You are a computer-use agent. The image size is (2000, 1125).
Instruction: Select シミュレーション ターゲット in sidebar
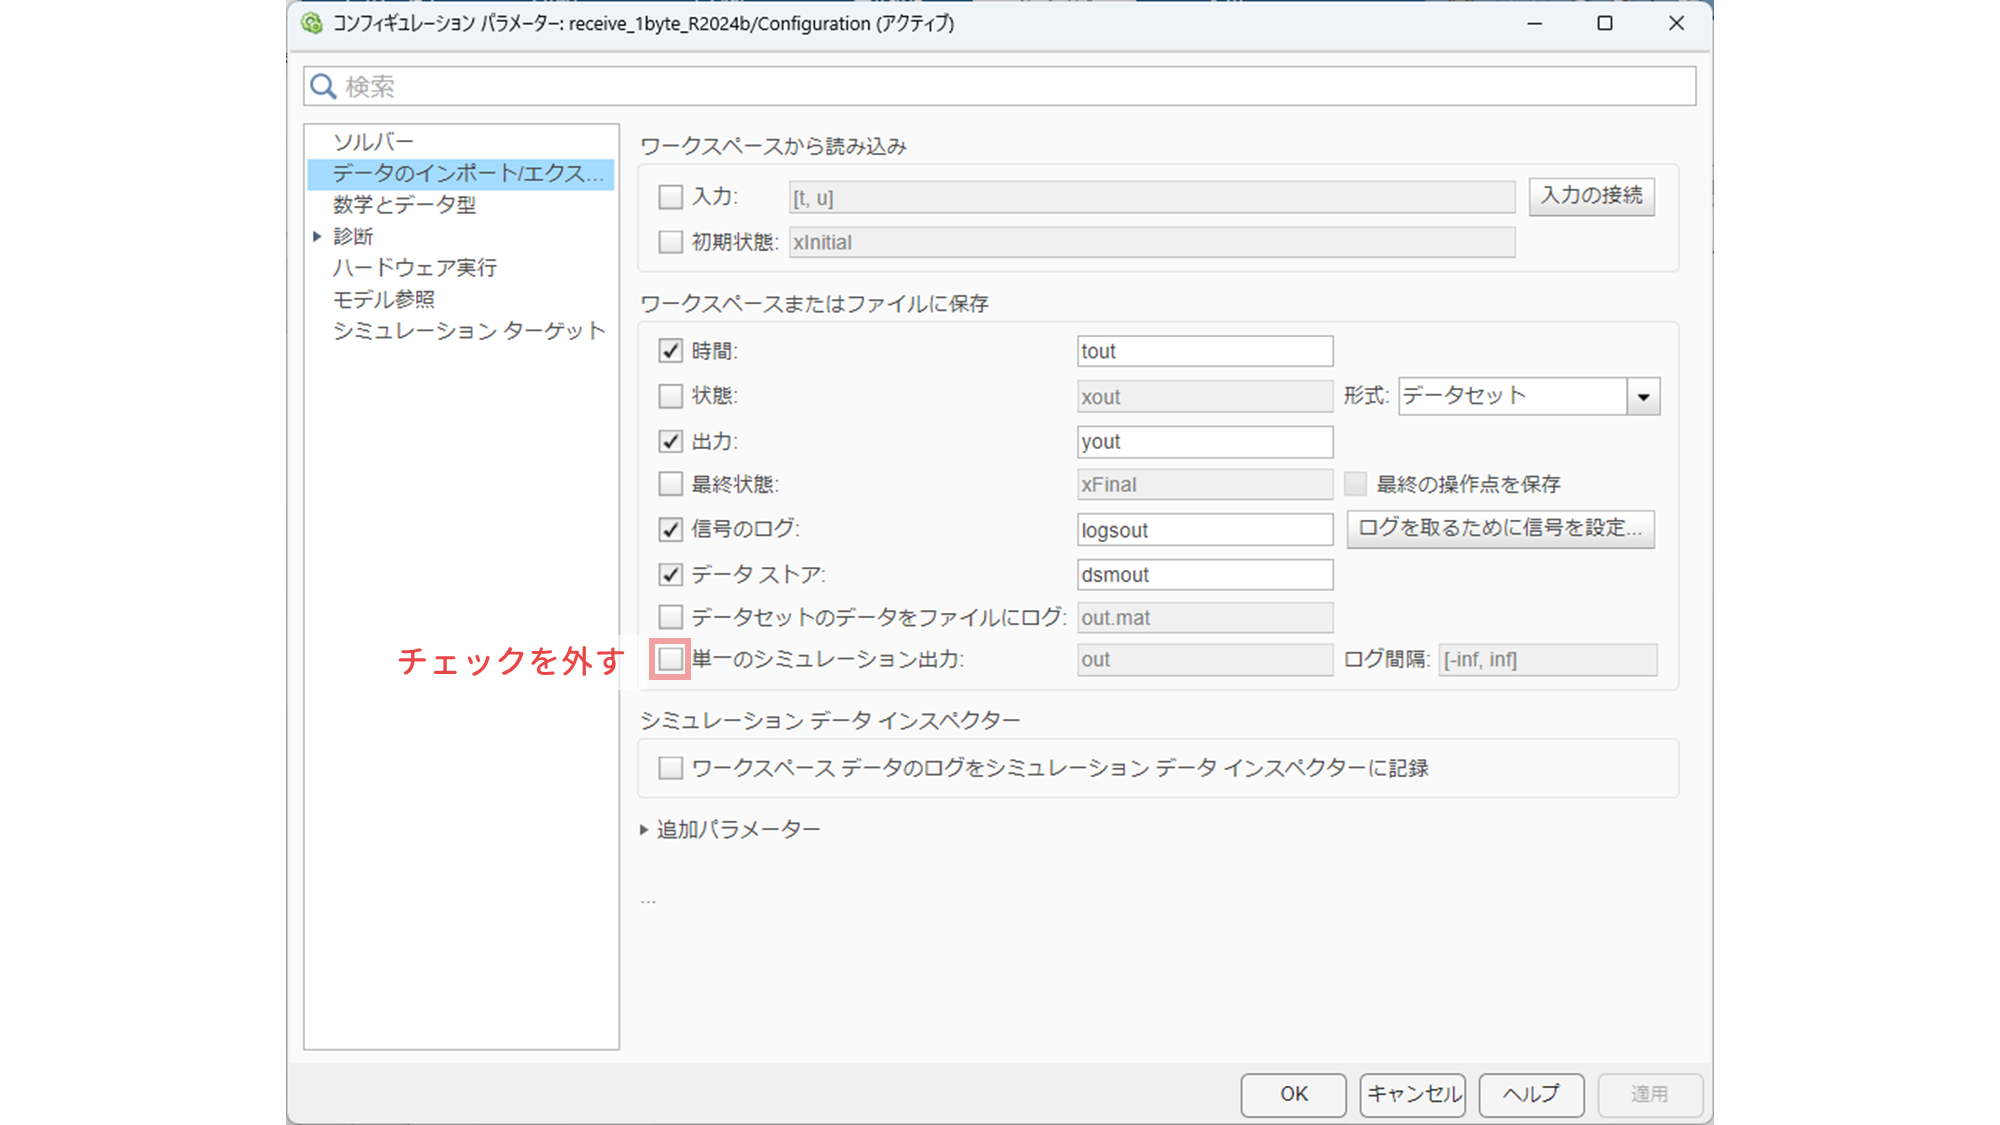tap(468, 330)
